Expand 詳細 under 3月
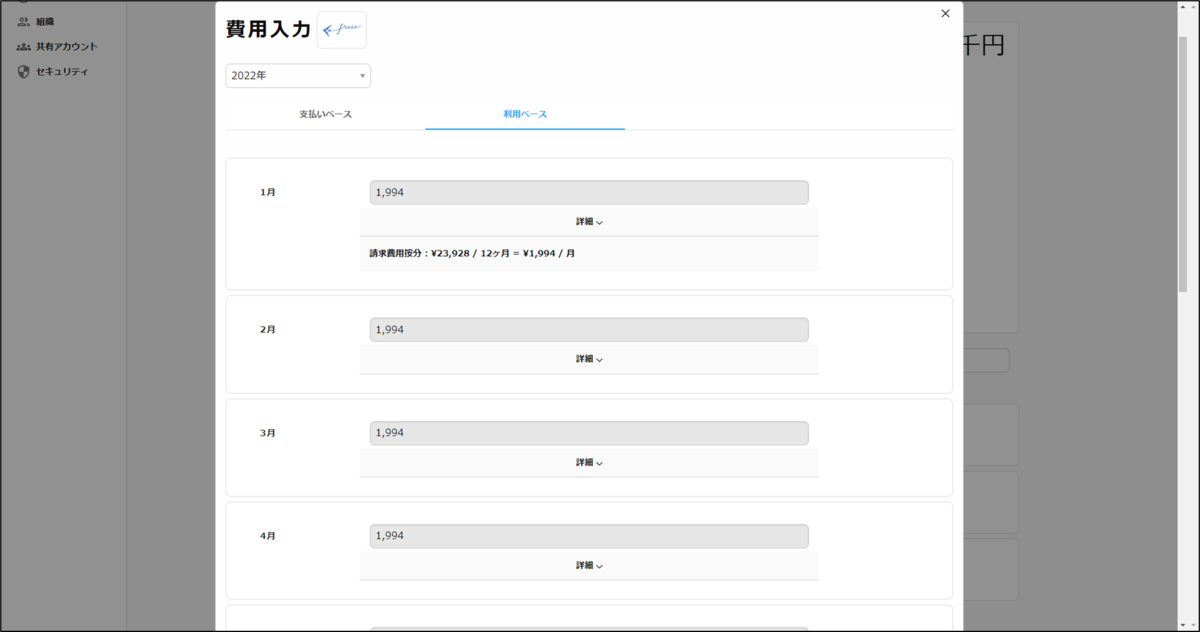Screen dimensions: 1200x632 point(589,463)
